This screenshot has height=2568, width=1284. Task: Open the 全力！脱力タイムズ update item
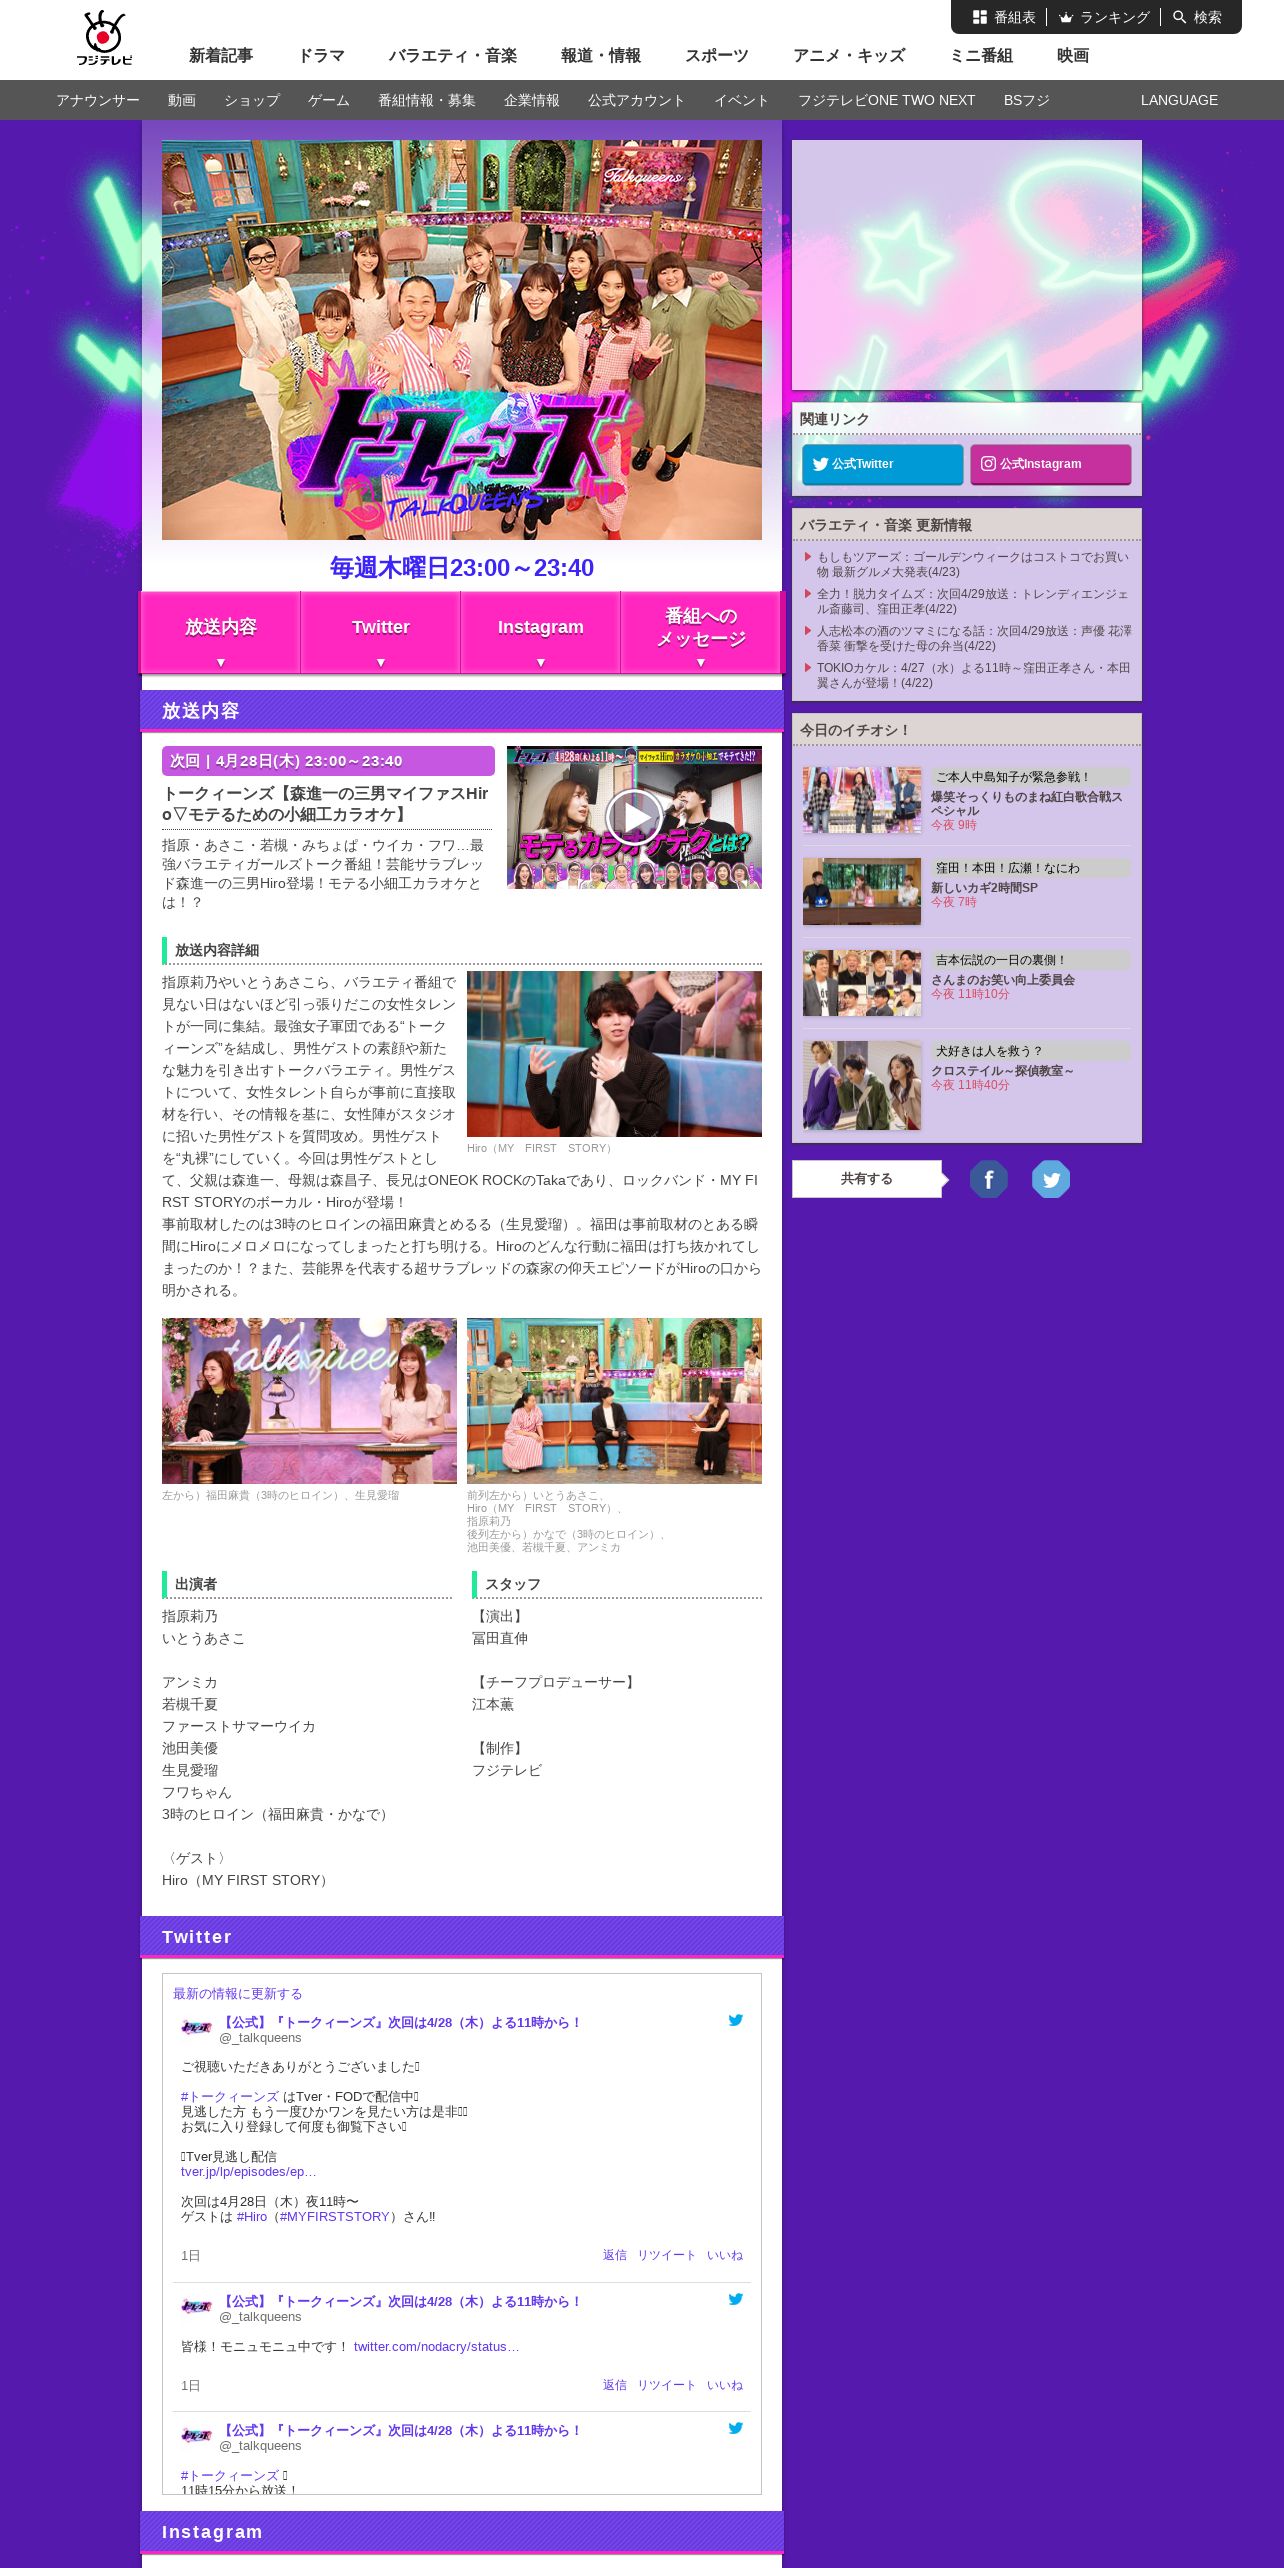pos(973,601)
